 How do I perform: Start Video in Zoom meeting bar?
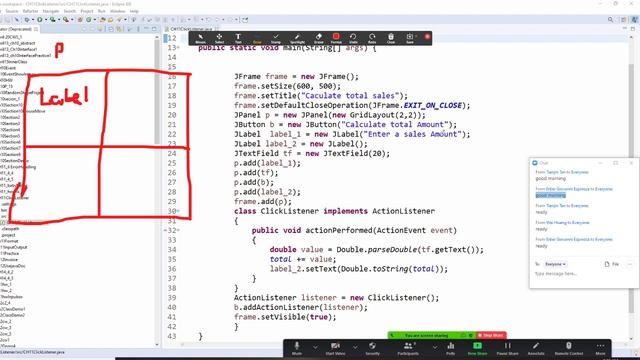click(335, 348)
